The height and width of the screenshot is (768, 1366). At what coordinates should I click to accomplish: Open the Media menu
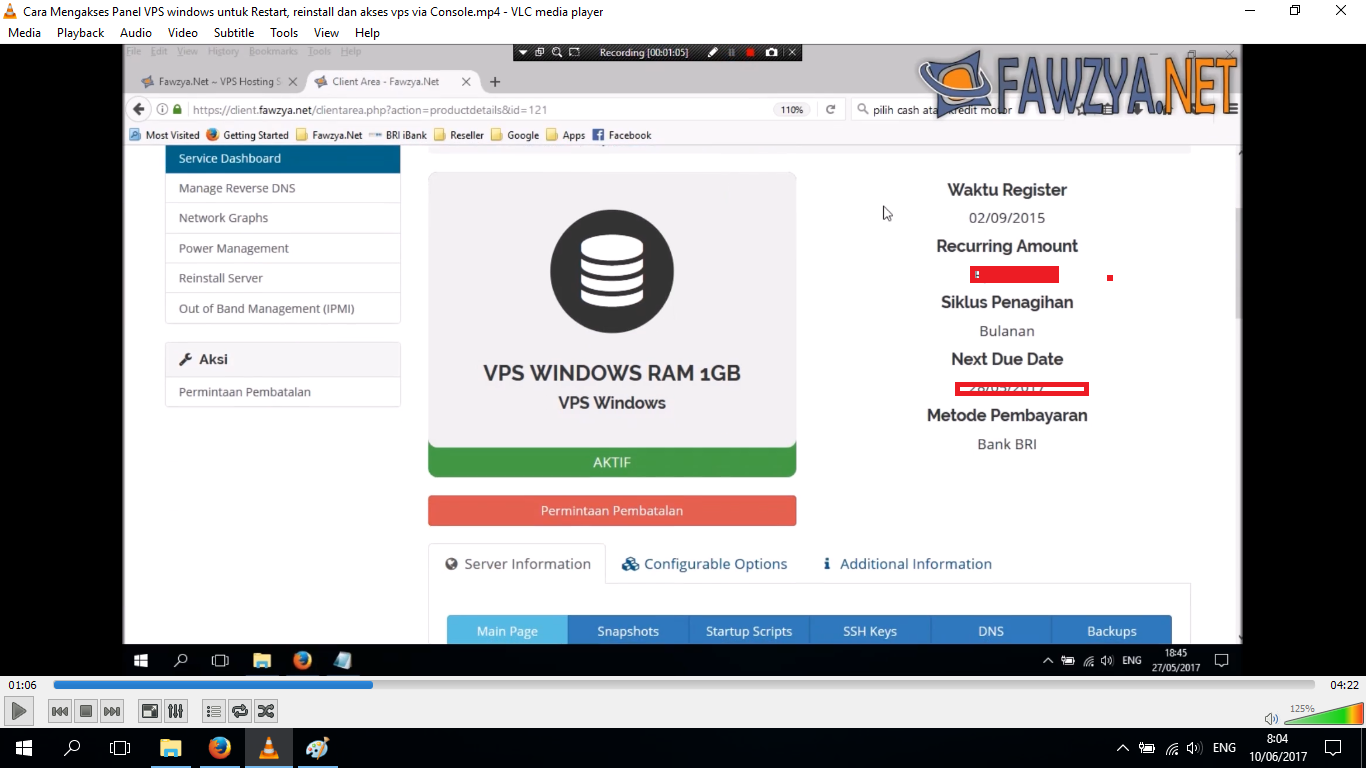point(25,33)
